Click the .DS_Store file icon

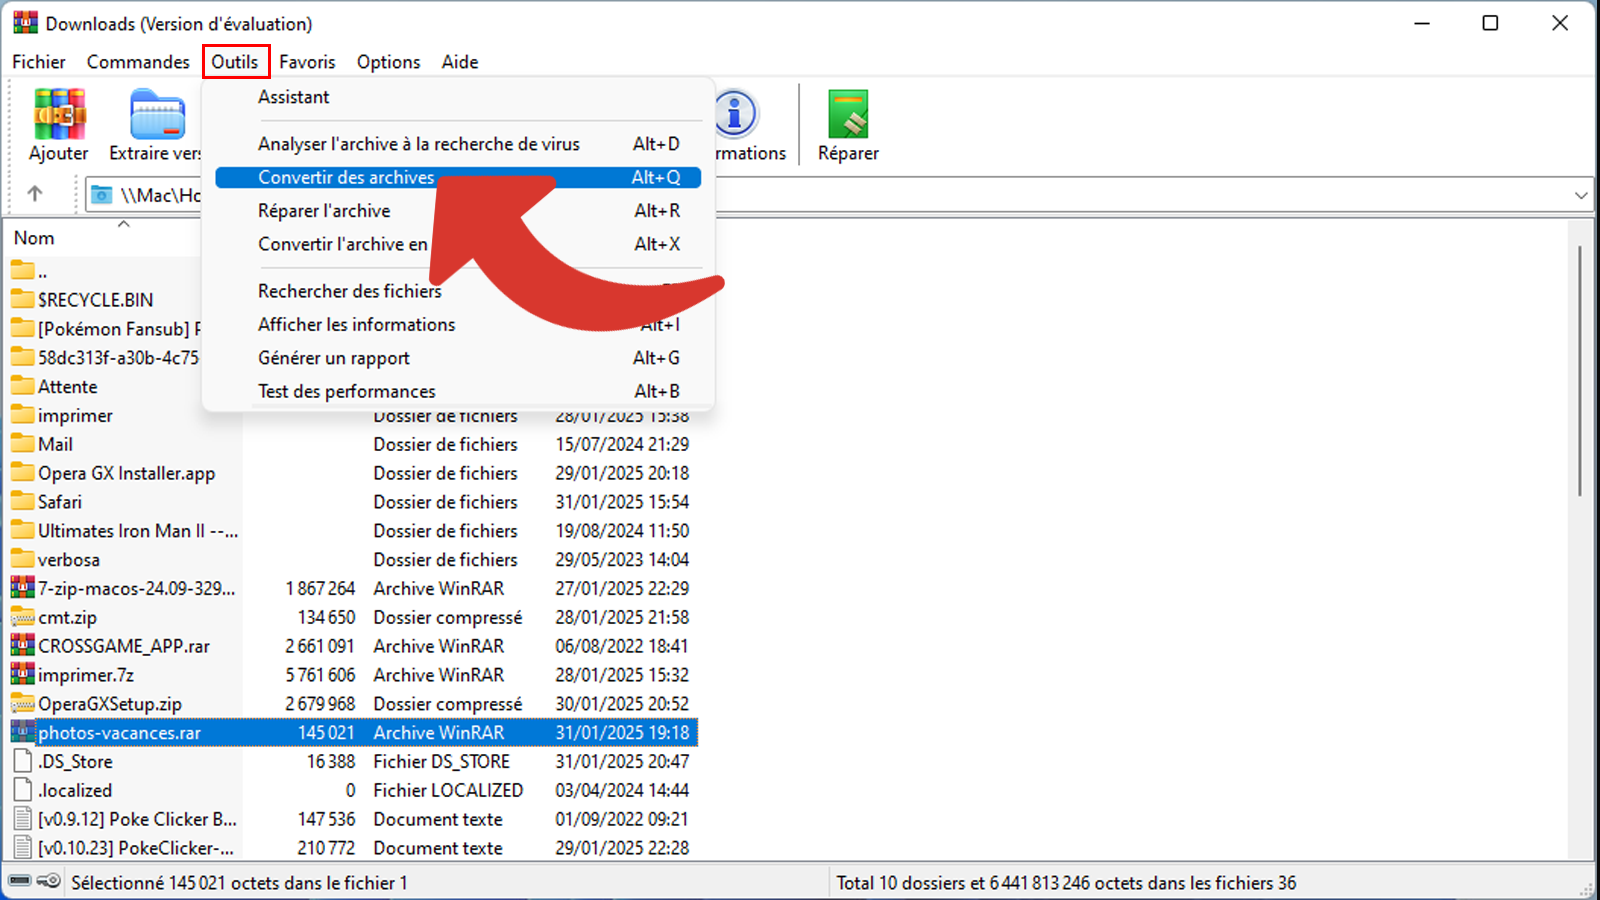pyautogui.click(x=22, y=761)
